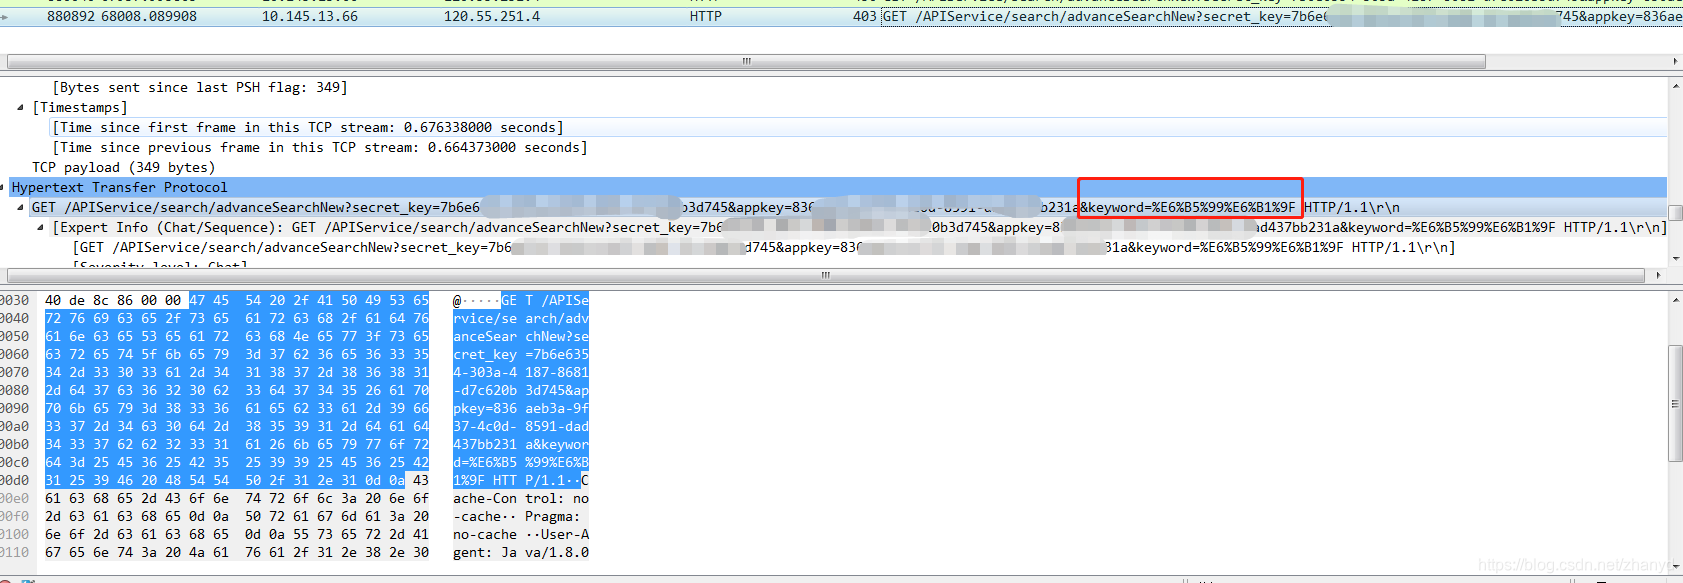Click the HTTP protocol cell
Screen dimensions: 1683x583
click(706, 16)
